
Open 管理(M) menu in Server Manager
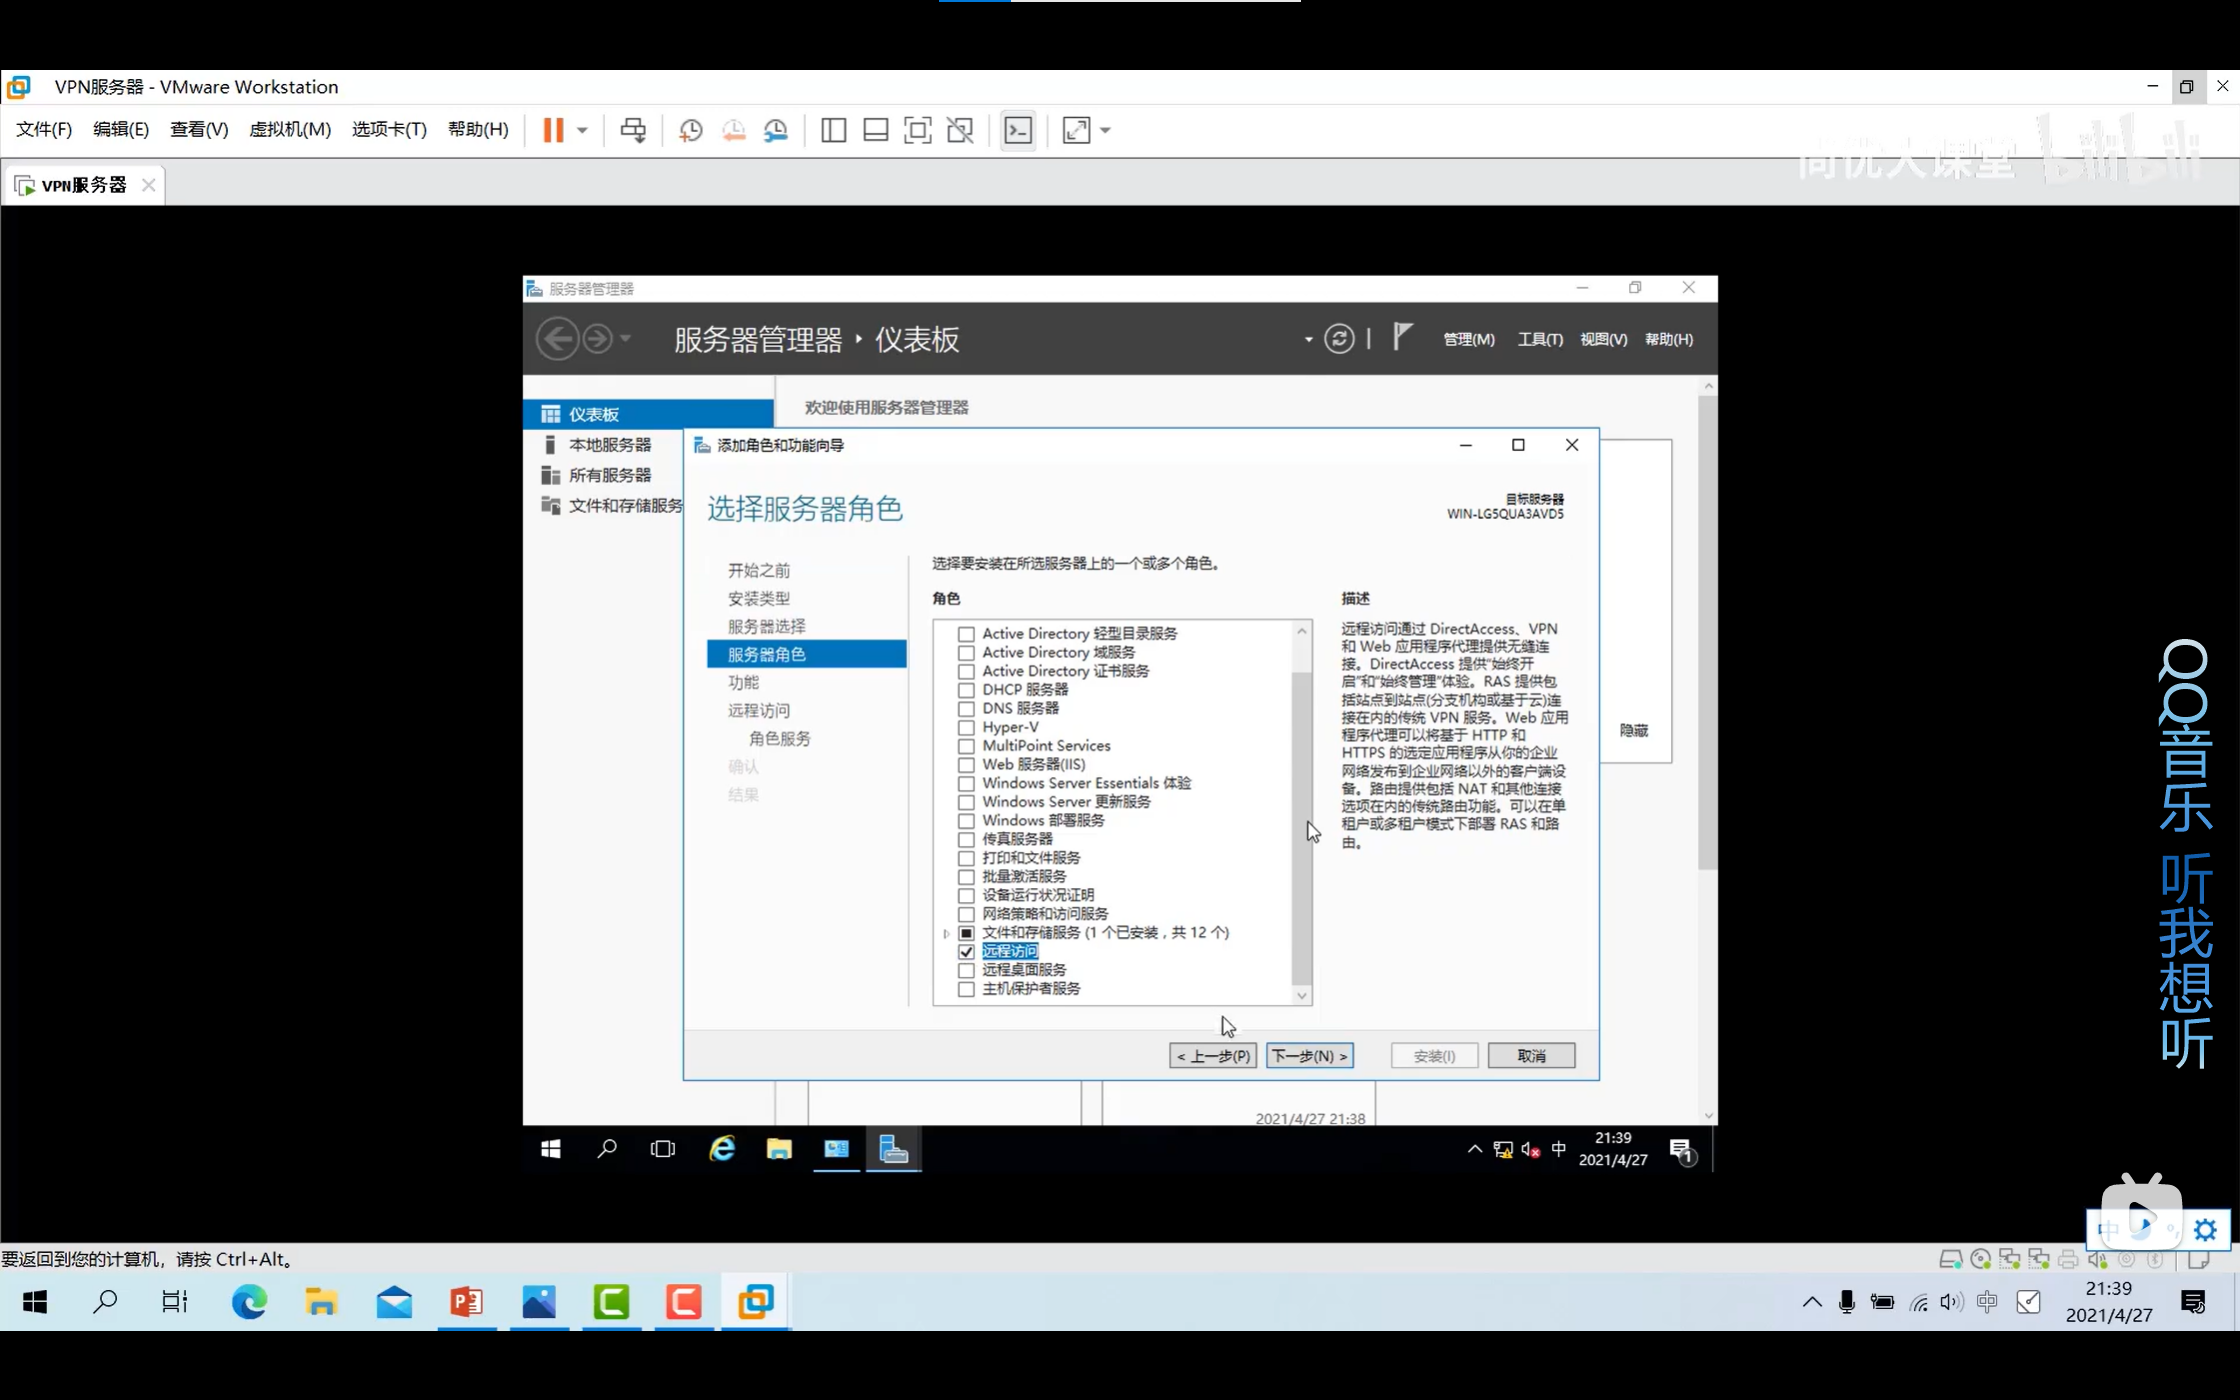click(1468, 339)
